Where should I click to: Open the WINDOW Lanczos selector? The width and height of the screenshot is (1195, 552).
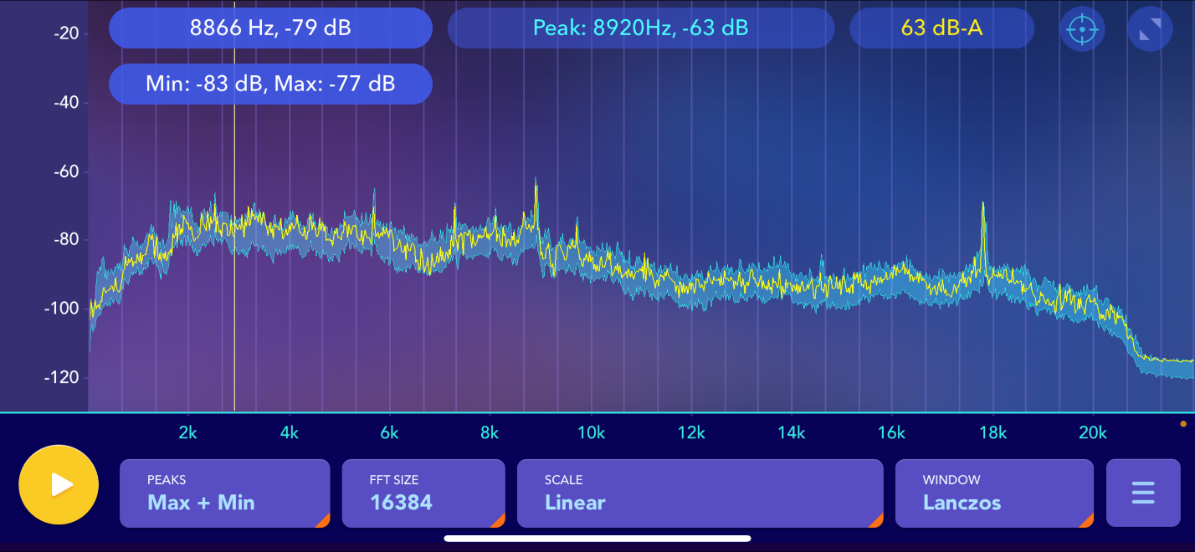(x=994, y=493)
